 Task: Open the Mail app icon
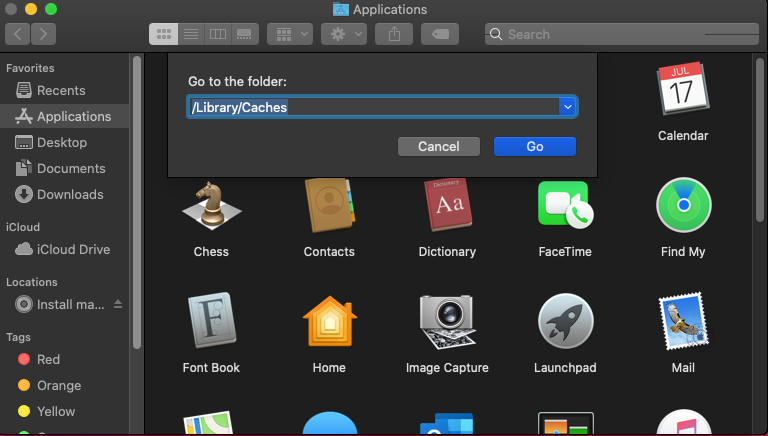(x=683, y=321)
